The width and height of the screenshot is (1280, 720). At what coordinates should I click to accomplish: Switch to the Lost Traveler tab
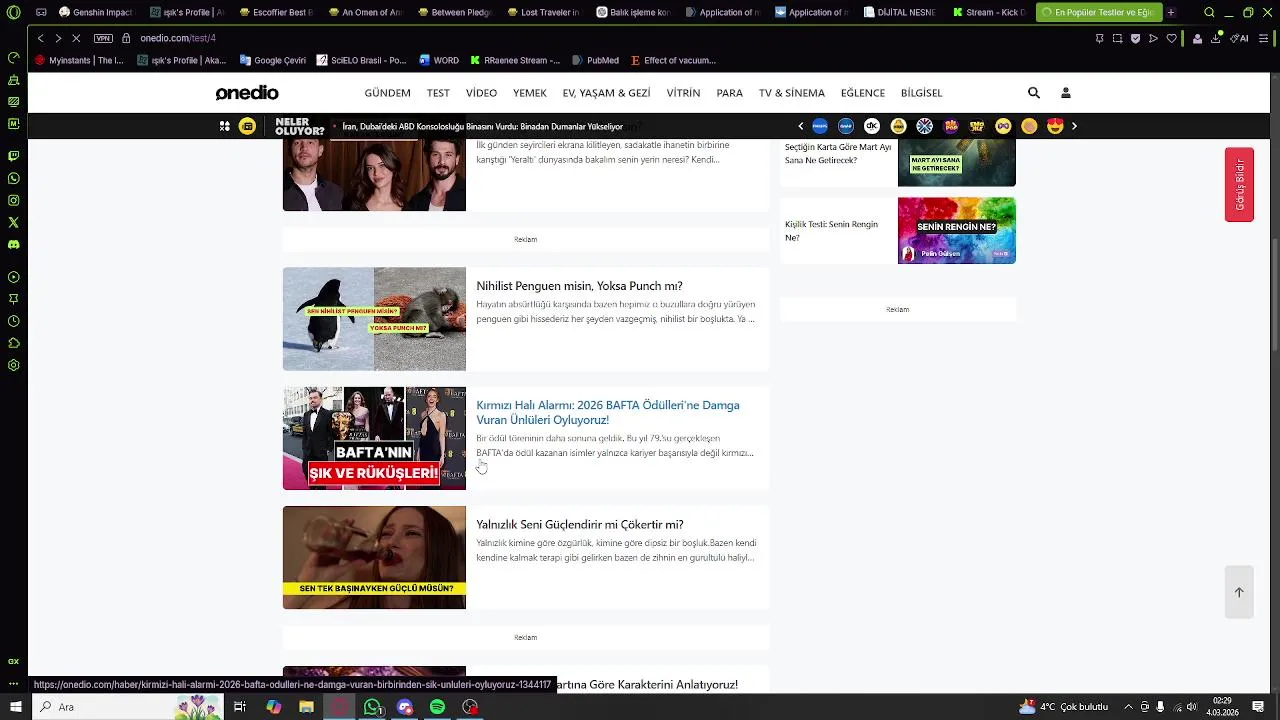point(544,13)
